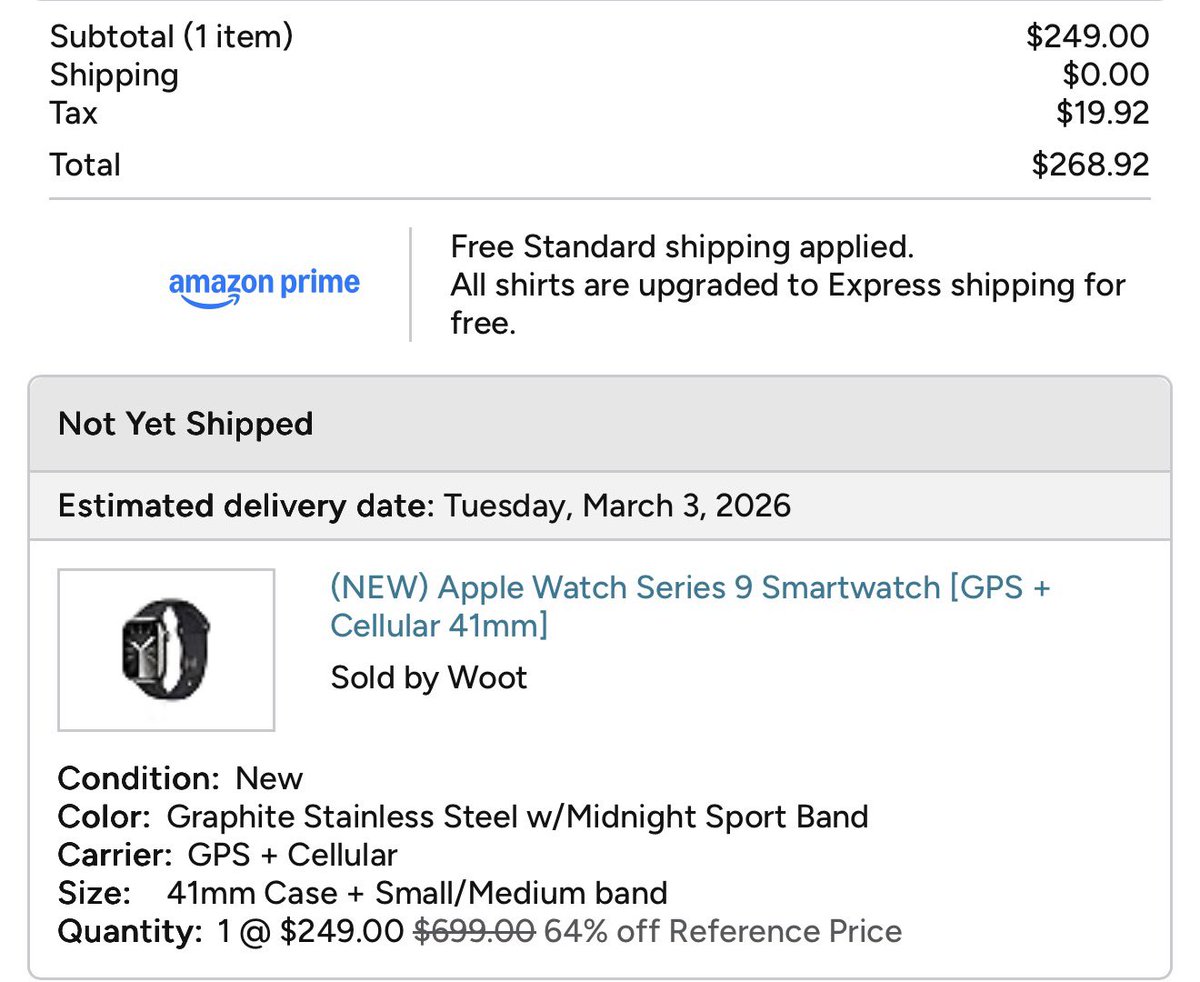Open the Apple Watch Series 9 title link

(x=690, y=606)
